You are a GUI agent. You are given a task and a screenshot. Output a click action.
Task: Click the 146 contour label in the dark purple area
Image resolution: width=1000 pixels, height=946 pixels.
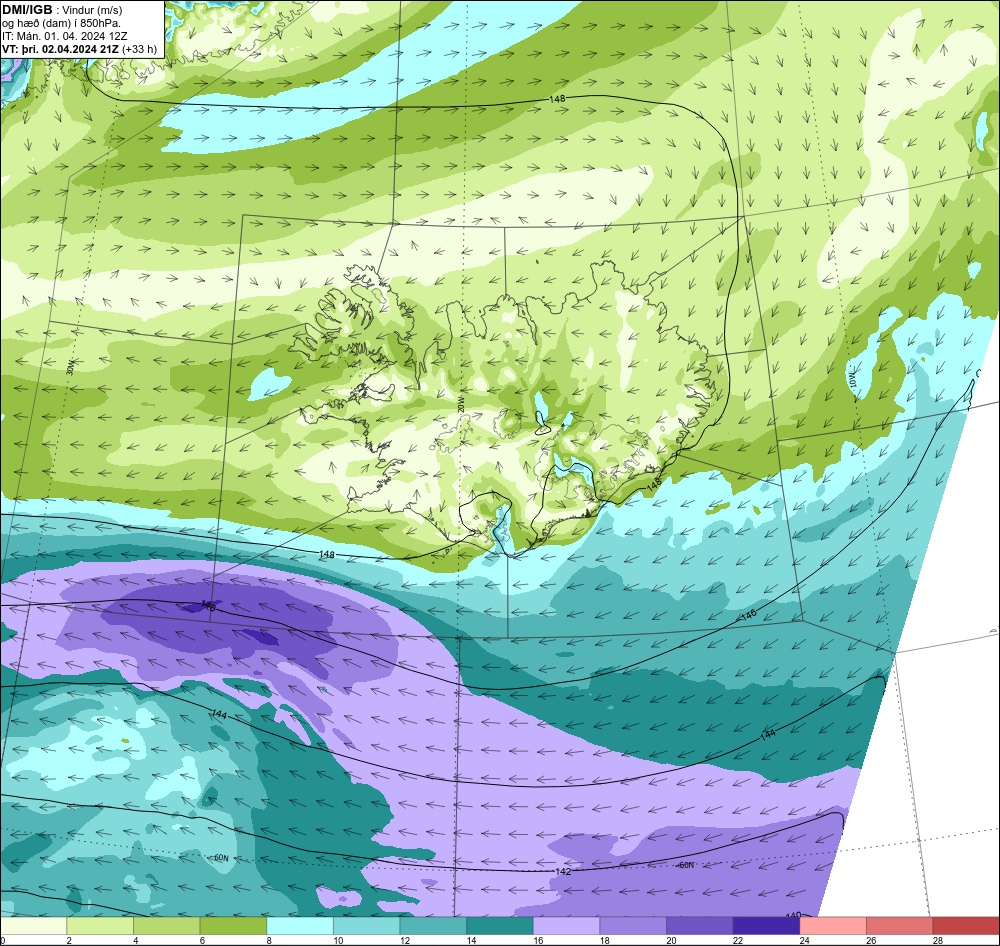click(x=209, y=605)
